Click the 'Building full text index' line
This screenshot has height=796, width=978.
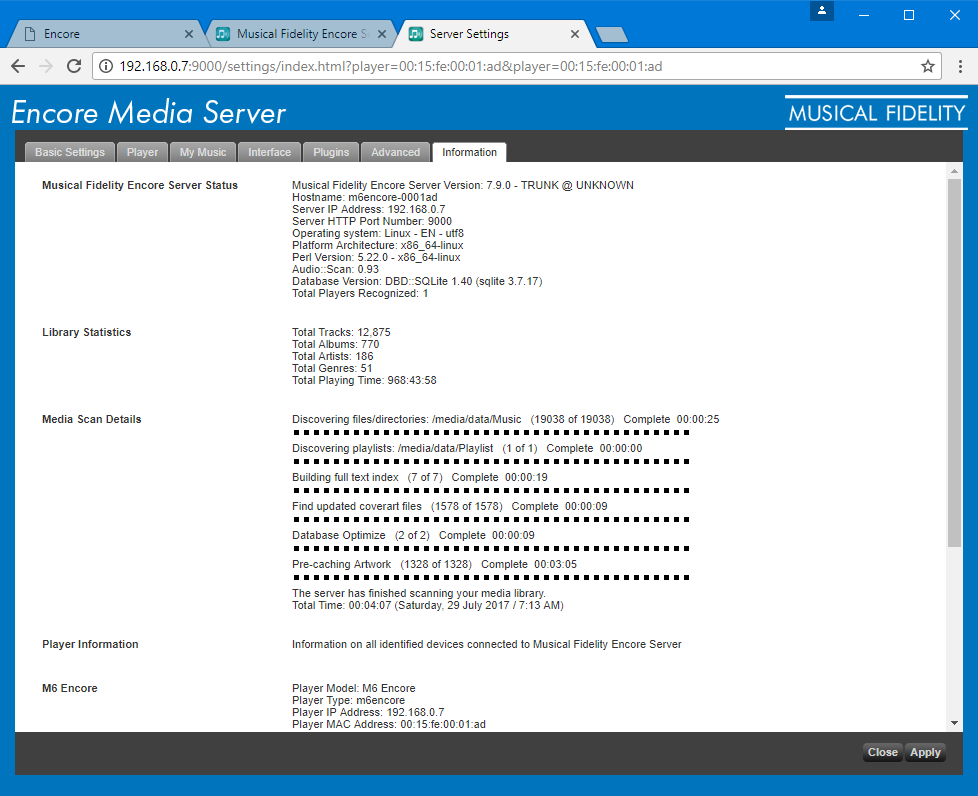420,477
